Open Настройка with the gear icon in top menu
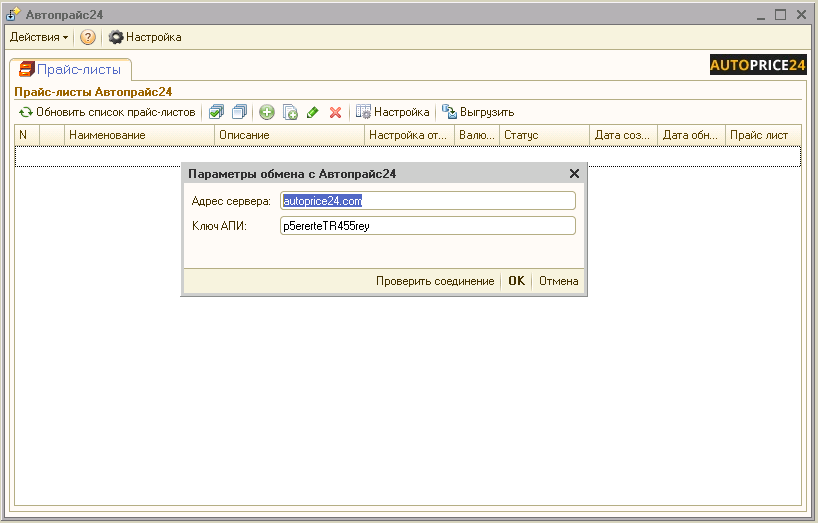Viewport: 818px width, 523px height. (145, 37)
